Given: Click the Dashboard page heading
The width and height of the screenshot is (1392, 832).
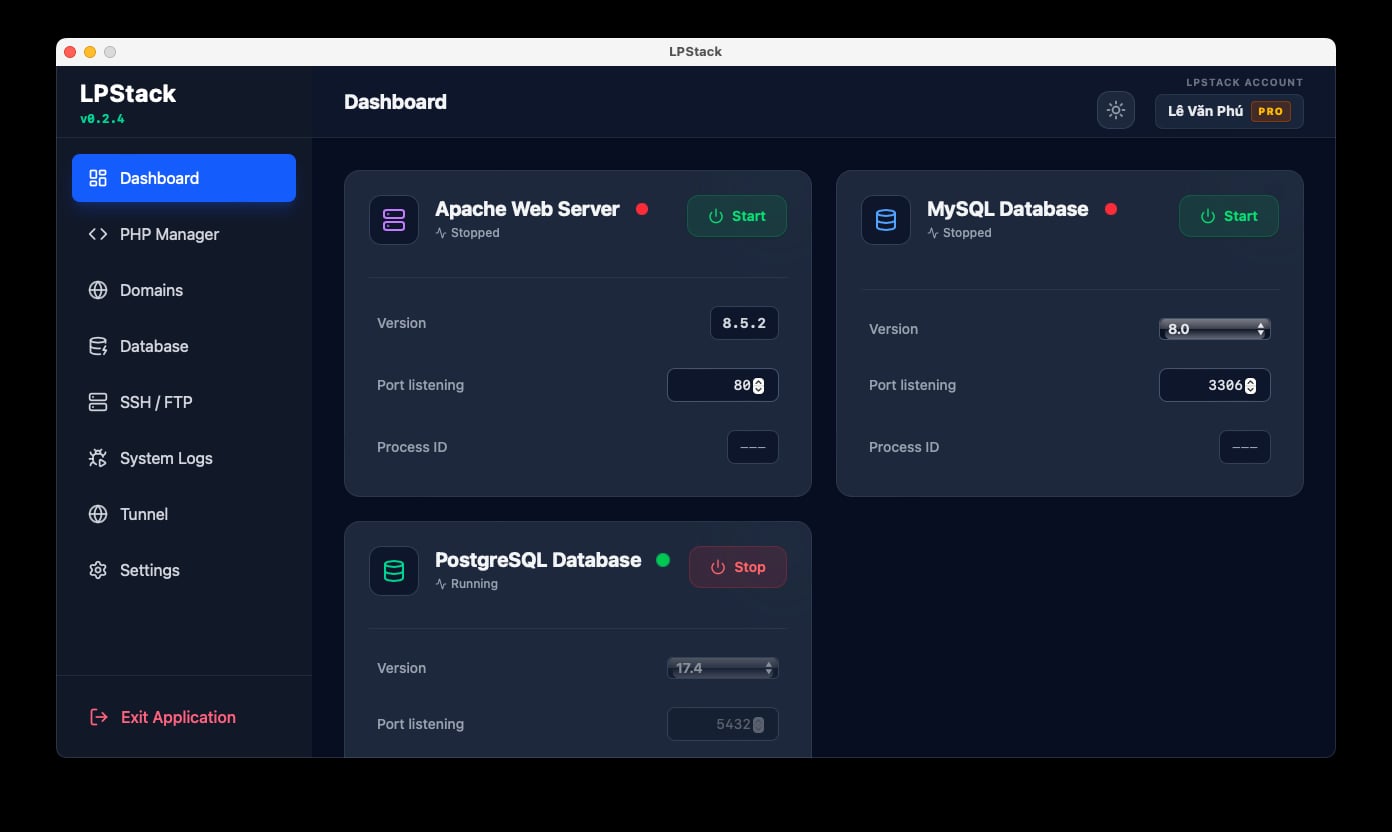Looking at the screenshot, I should pyautogui.click(x=395, y=102).
